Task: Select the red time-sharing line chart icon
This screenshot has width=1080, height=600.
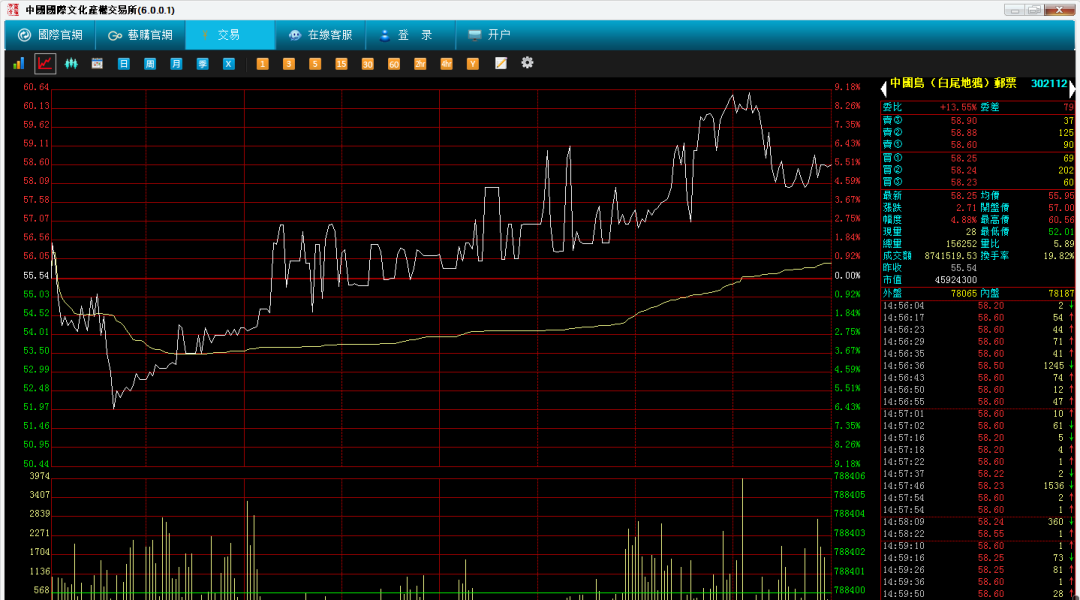Action: click(x=45, y=63)
